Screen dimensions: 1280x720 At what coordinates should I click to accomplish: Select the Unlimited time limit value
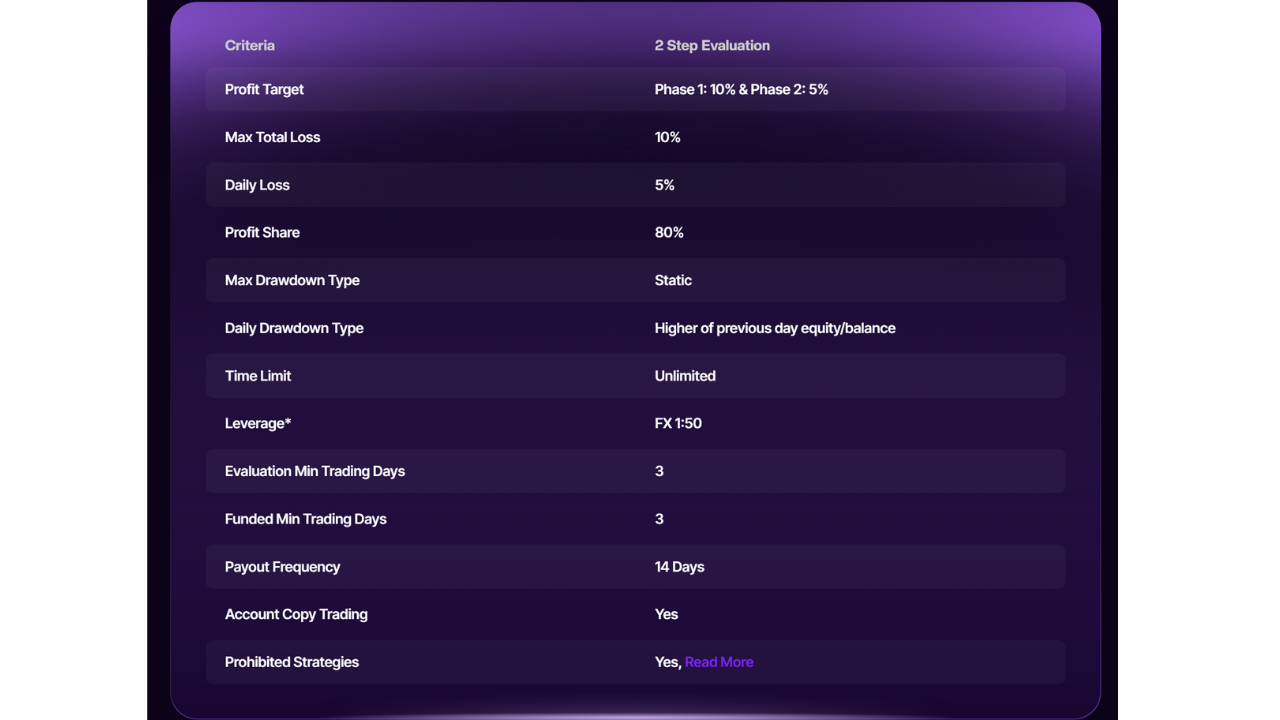point(685,376)
